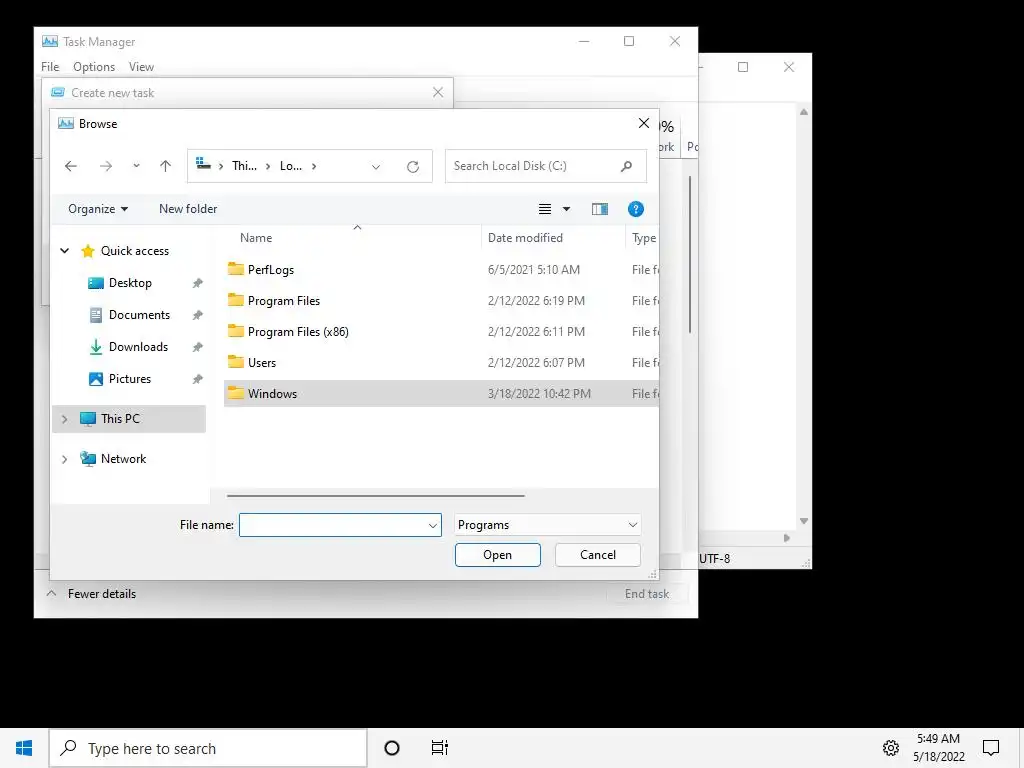This screenshot has height=768, width=1024.
Task: Refresh the Local Disk folder listing
Action: pos(413,167)
